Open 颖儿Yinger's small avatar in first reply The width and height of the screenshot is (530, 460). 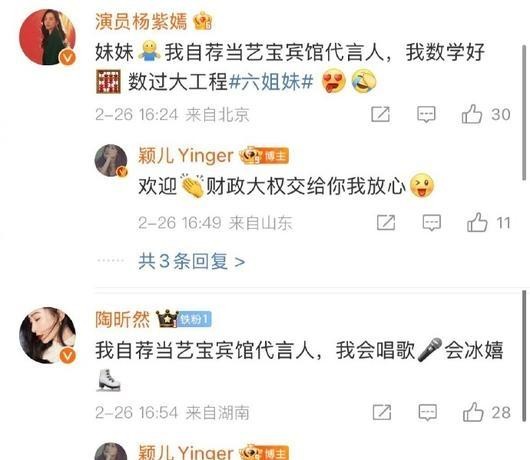coord(111,161)
